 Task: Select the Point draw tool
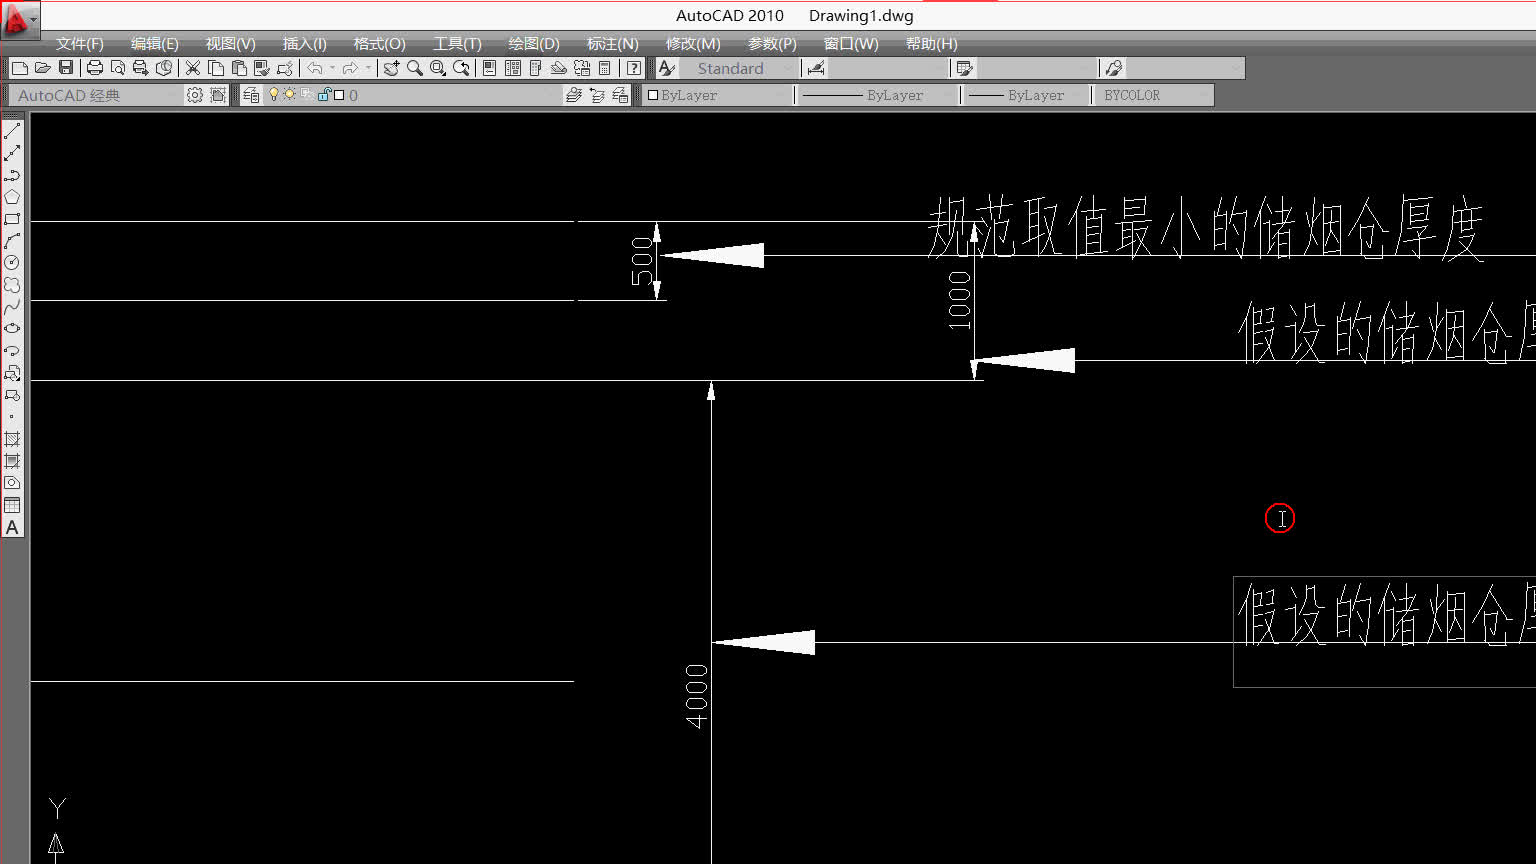(12, 417)
